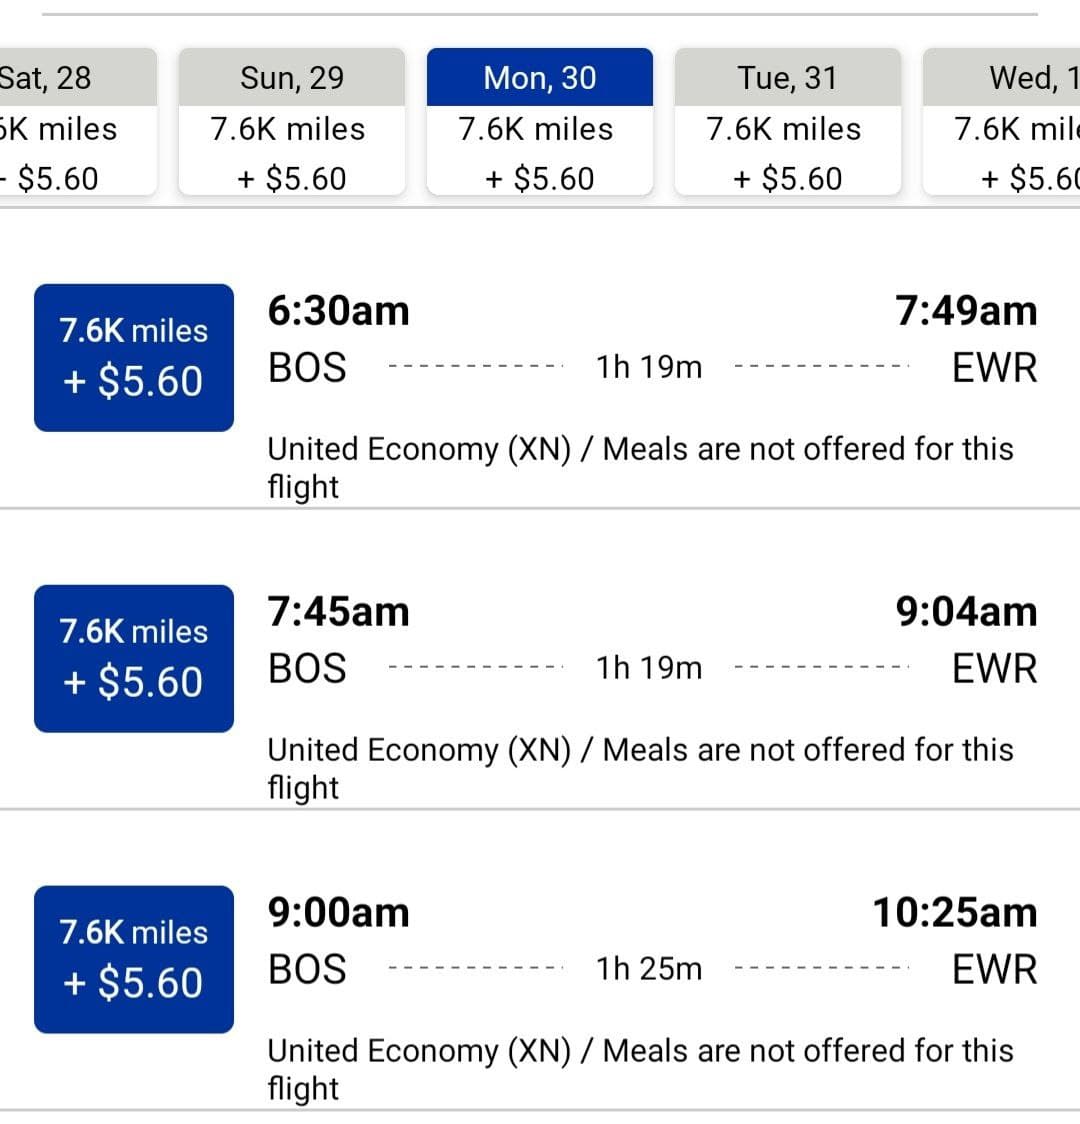The image size is (1080, 1124).
Task: Select the Sat, 28 date tab
Action: pyautogui.click(x=77, y=121)
